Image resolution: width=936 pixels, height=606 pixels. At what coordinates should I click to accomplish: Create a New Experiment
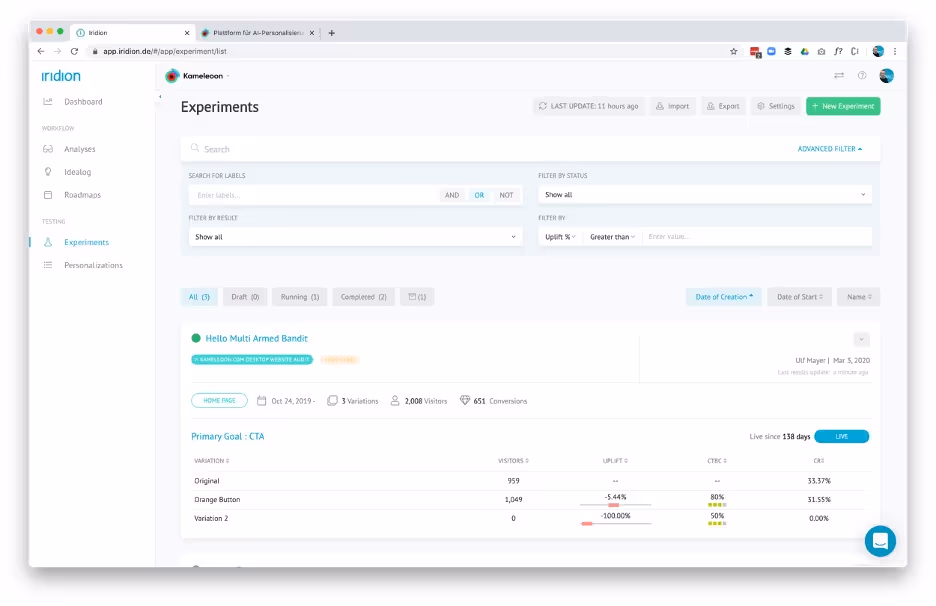pyautogui.click(x=843, y=106)
